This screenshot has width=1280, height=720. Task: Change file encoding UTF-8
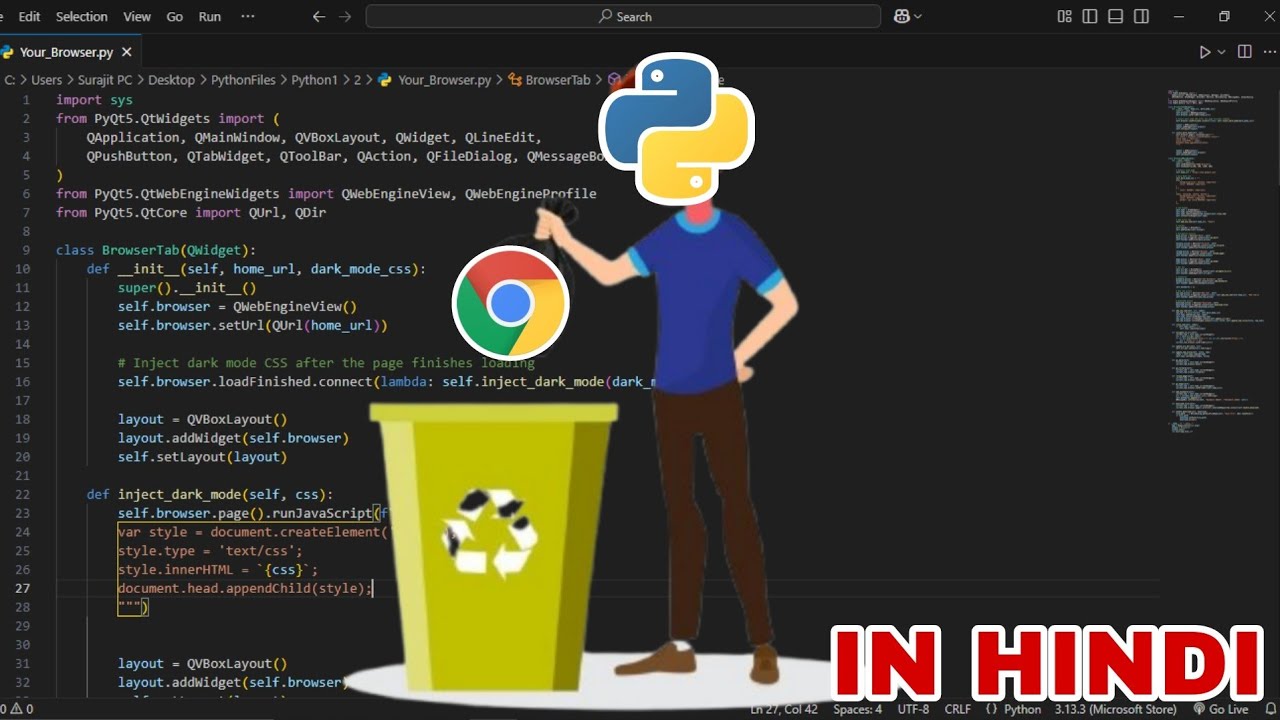pyautogui.click(x=914, y=709)
